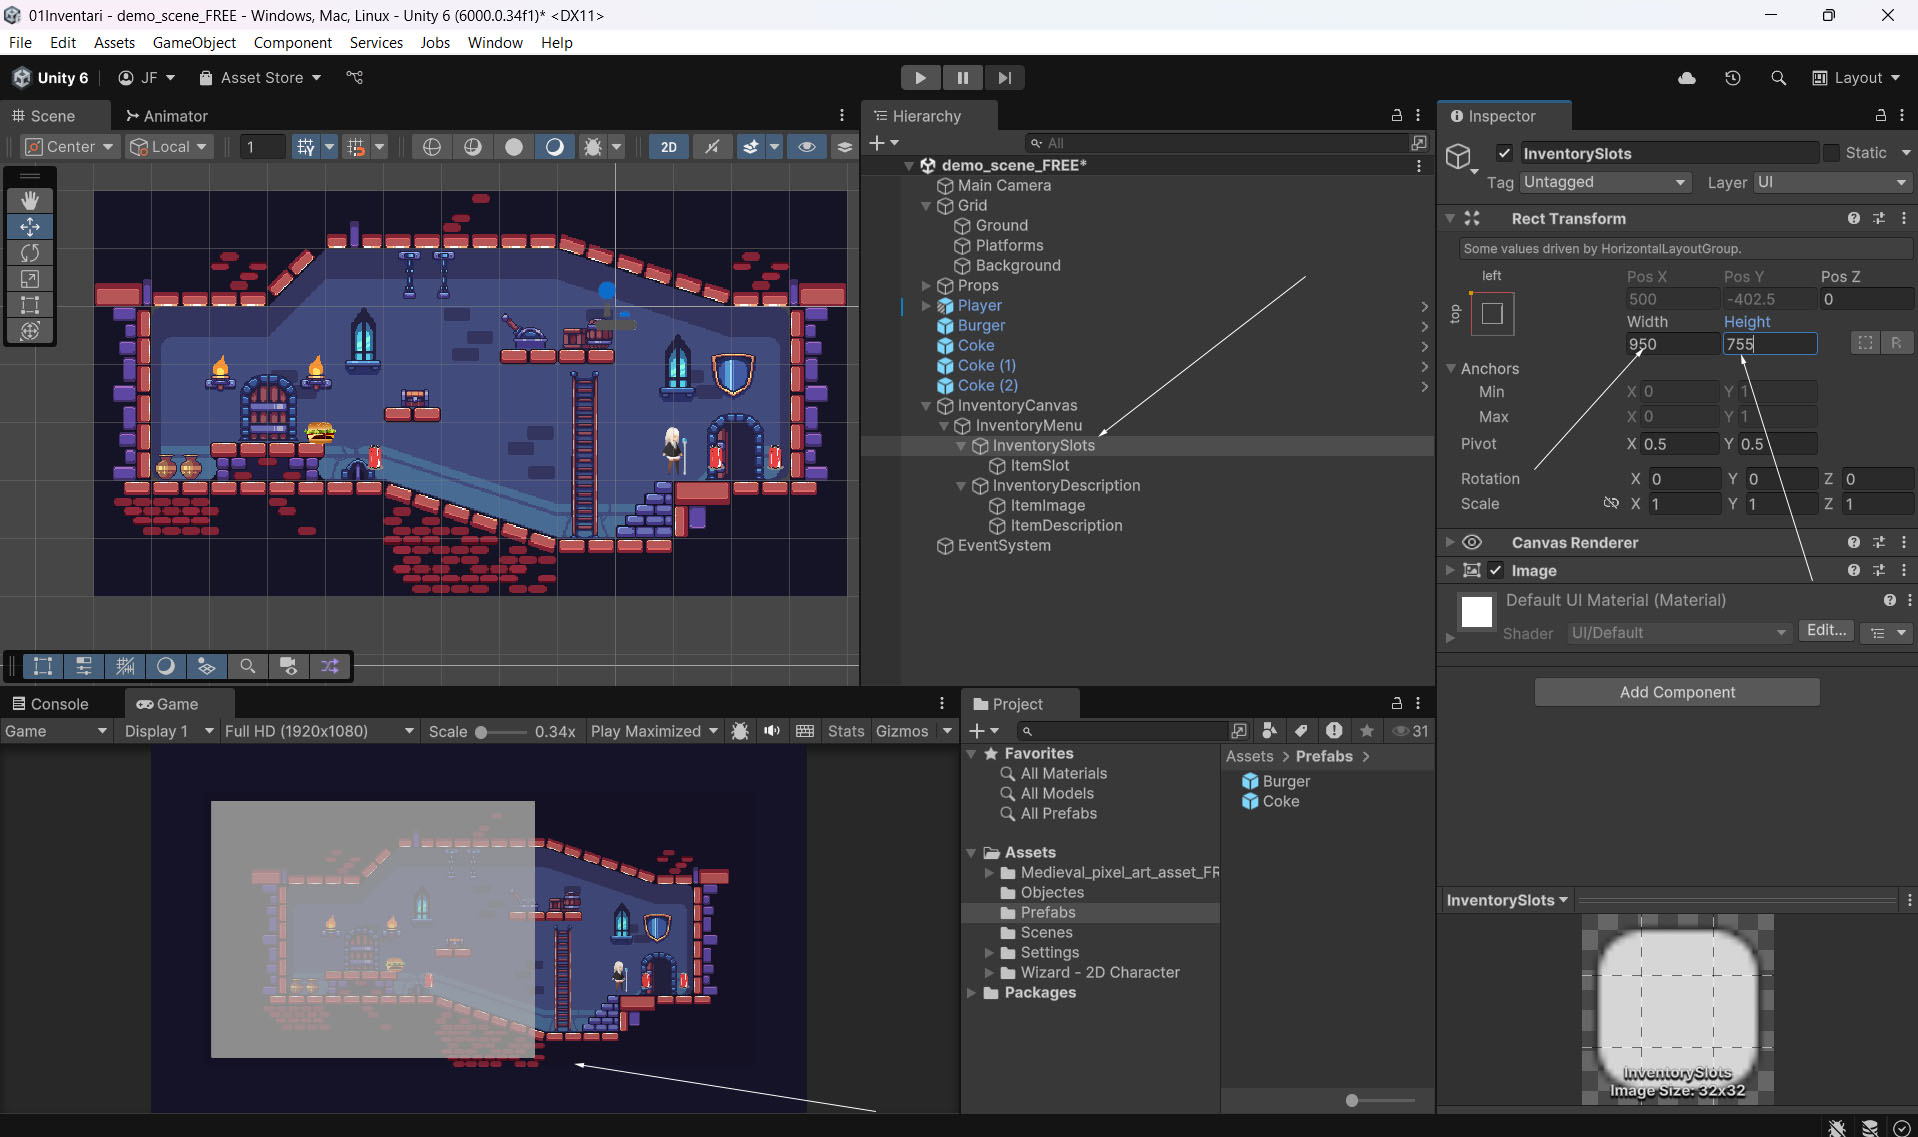Open the GameObject menu
Screen dimensions: 1918x1137
[x=194, y=42]
